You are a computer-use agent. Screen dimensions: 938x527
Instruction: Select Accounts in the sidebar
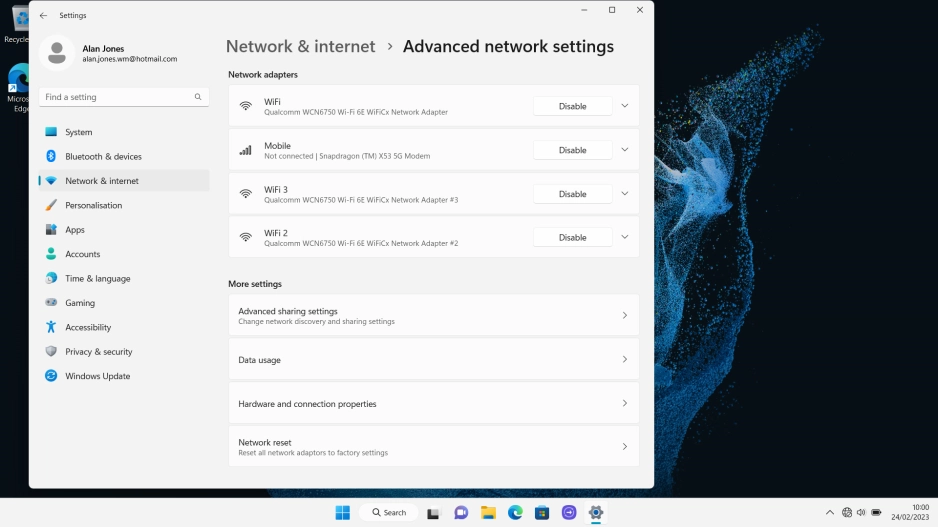(x=124, y=254)
